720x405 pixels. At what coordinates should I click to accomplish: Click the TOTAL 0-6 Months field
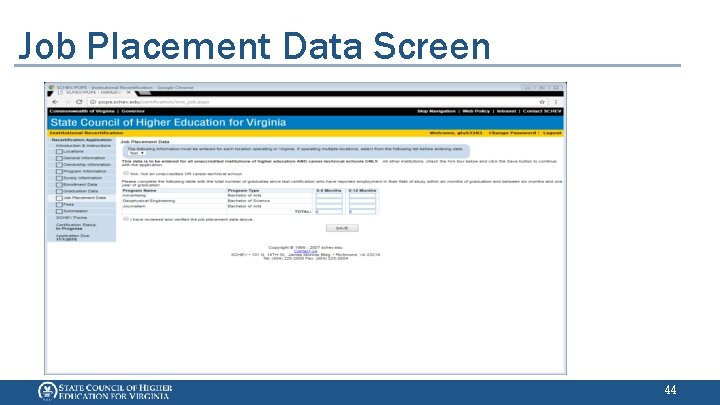(x=329, y=212)
